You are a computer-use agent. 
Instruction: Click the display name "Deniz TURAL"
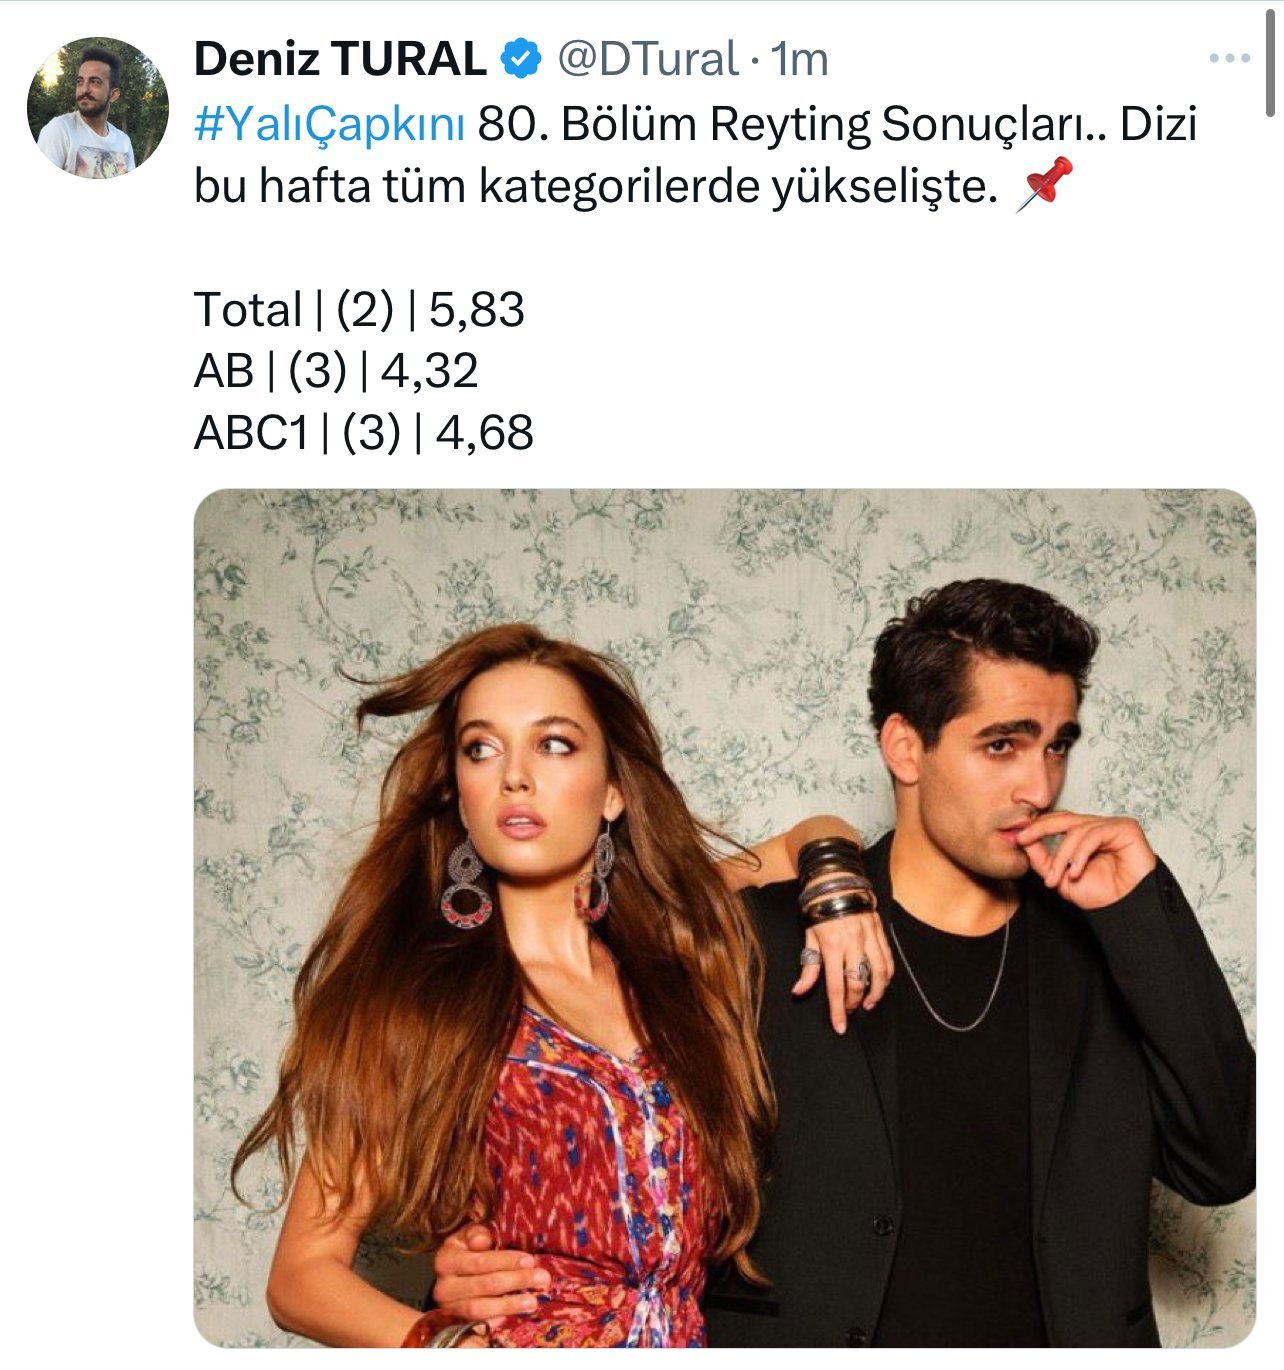[340, 60]
